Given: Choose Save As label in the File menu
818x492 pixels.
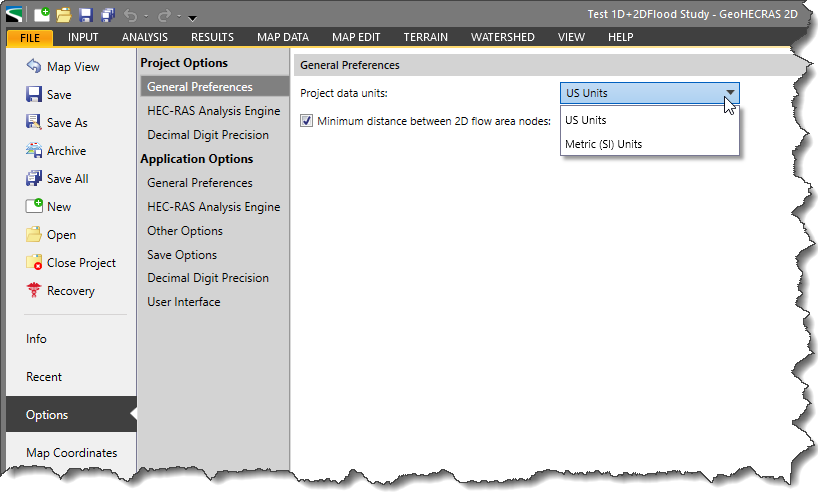Looking at the screenshot, I should [67, 123].
